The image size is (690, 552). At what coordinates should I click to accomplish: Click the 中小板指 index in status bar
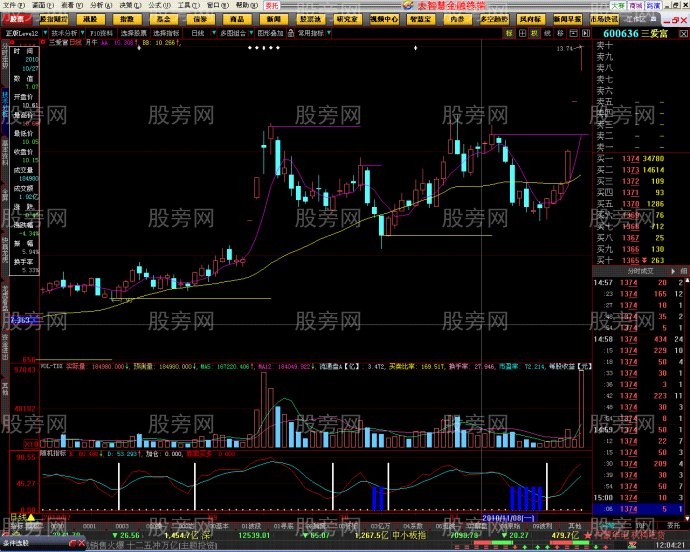click(x=409, y=535)
